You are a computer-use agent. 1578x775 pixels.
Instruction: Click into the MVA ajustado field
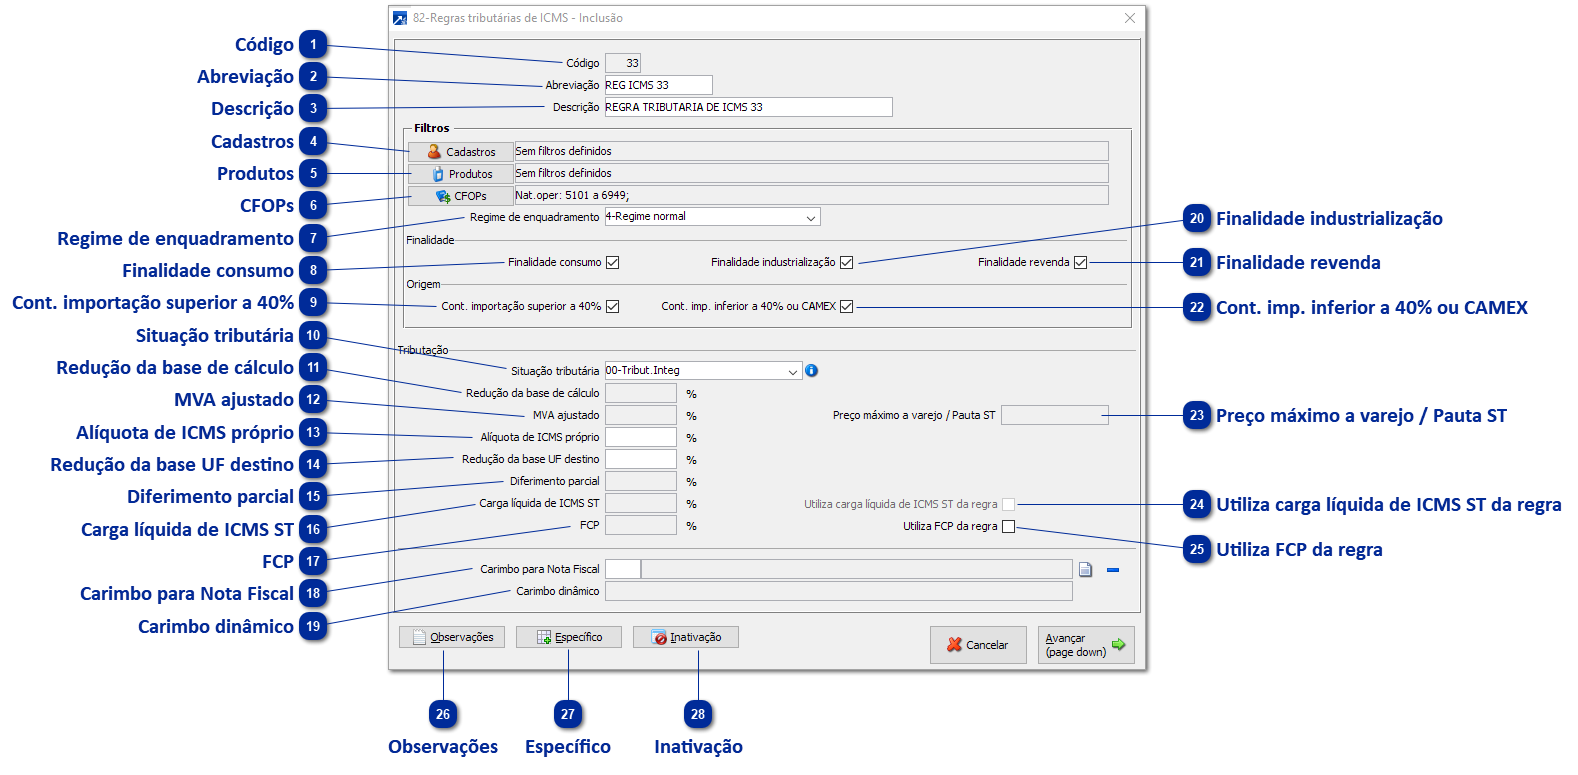point(641,416)
